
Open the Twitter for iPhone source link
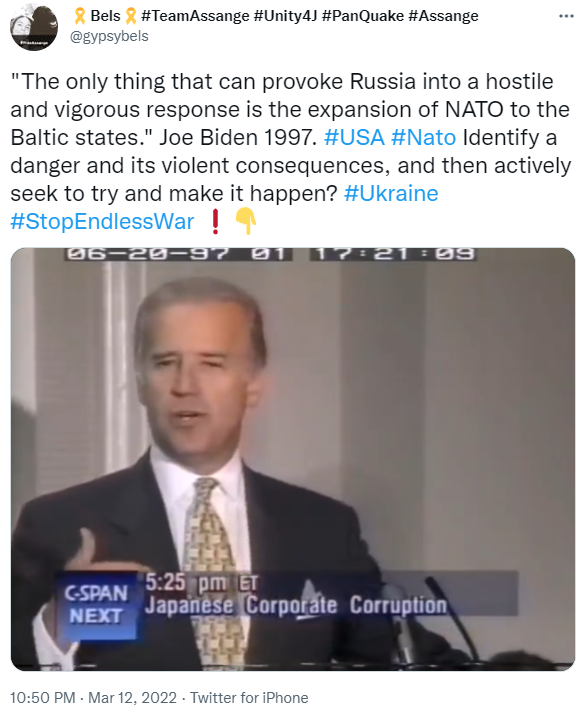pos(249,698)
